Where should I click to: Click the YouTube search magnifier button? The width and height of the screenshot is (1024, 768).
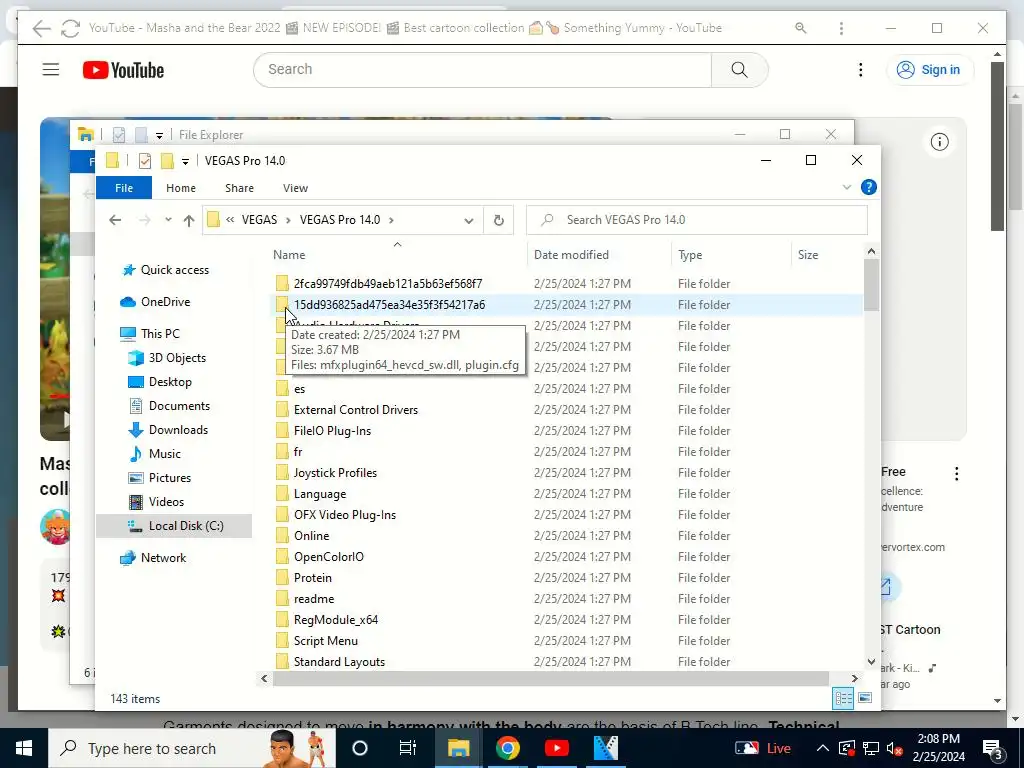pos(739,70)
